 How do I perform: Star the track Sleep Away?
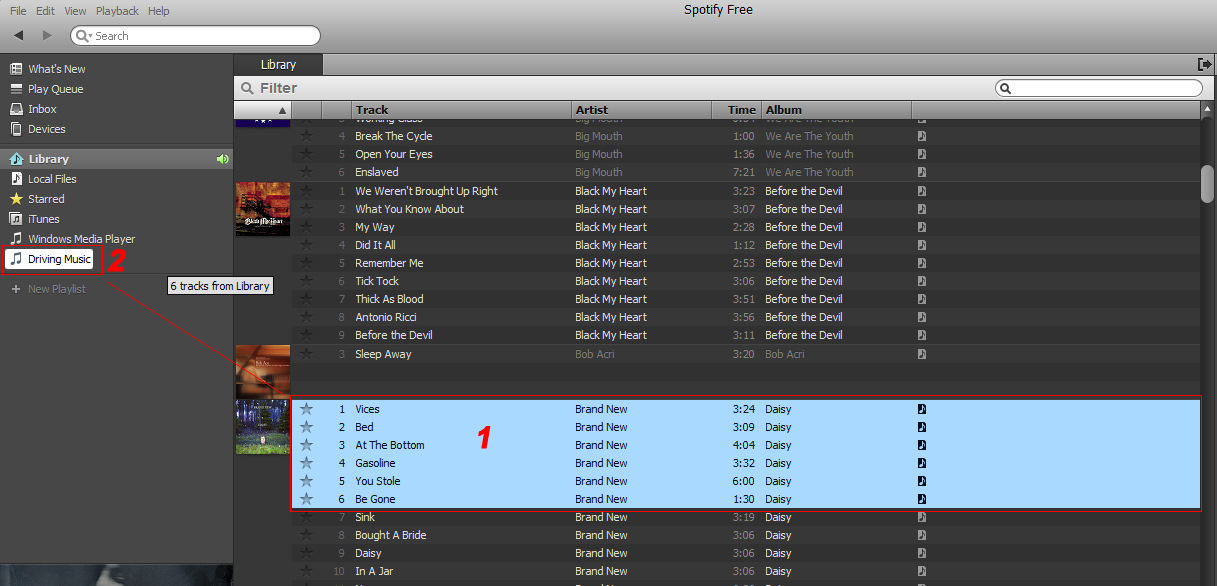click(x=306, y=353)
